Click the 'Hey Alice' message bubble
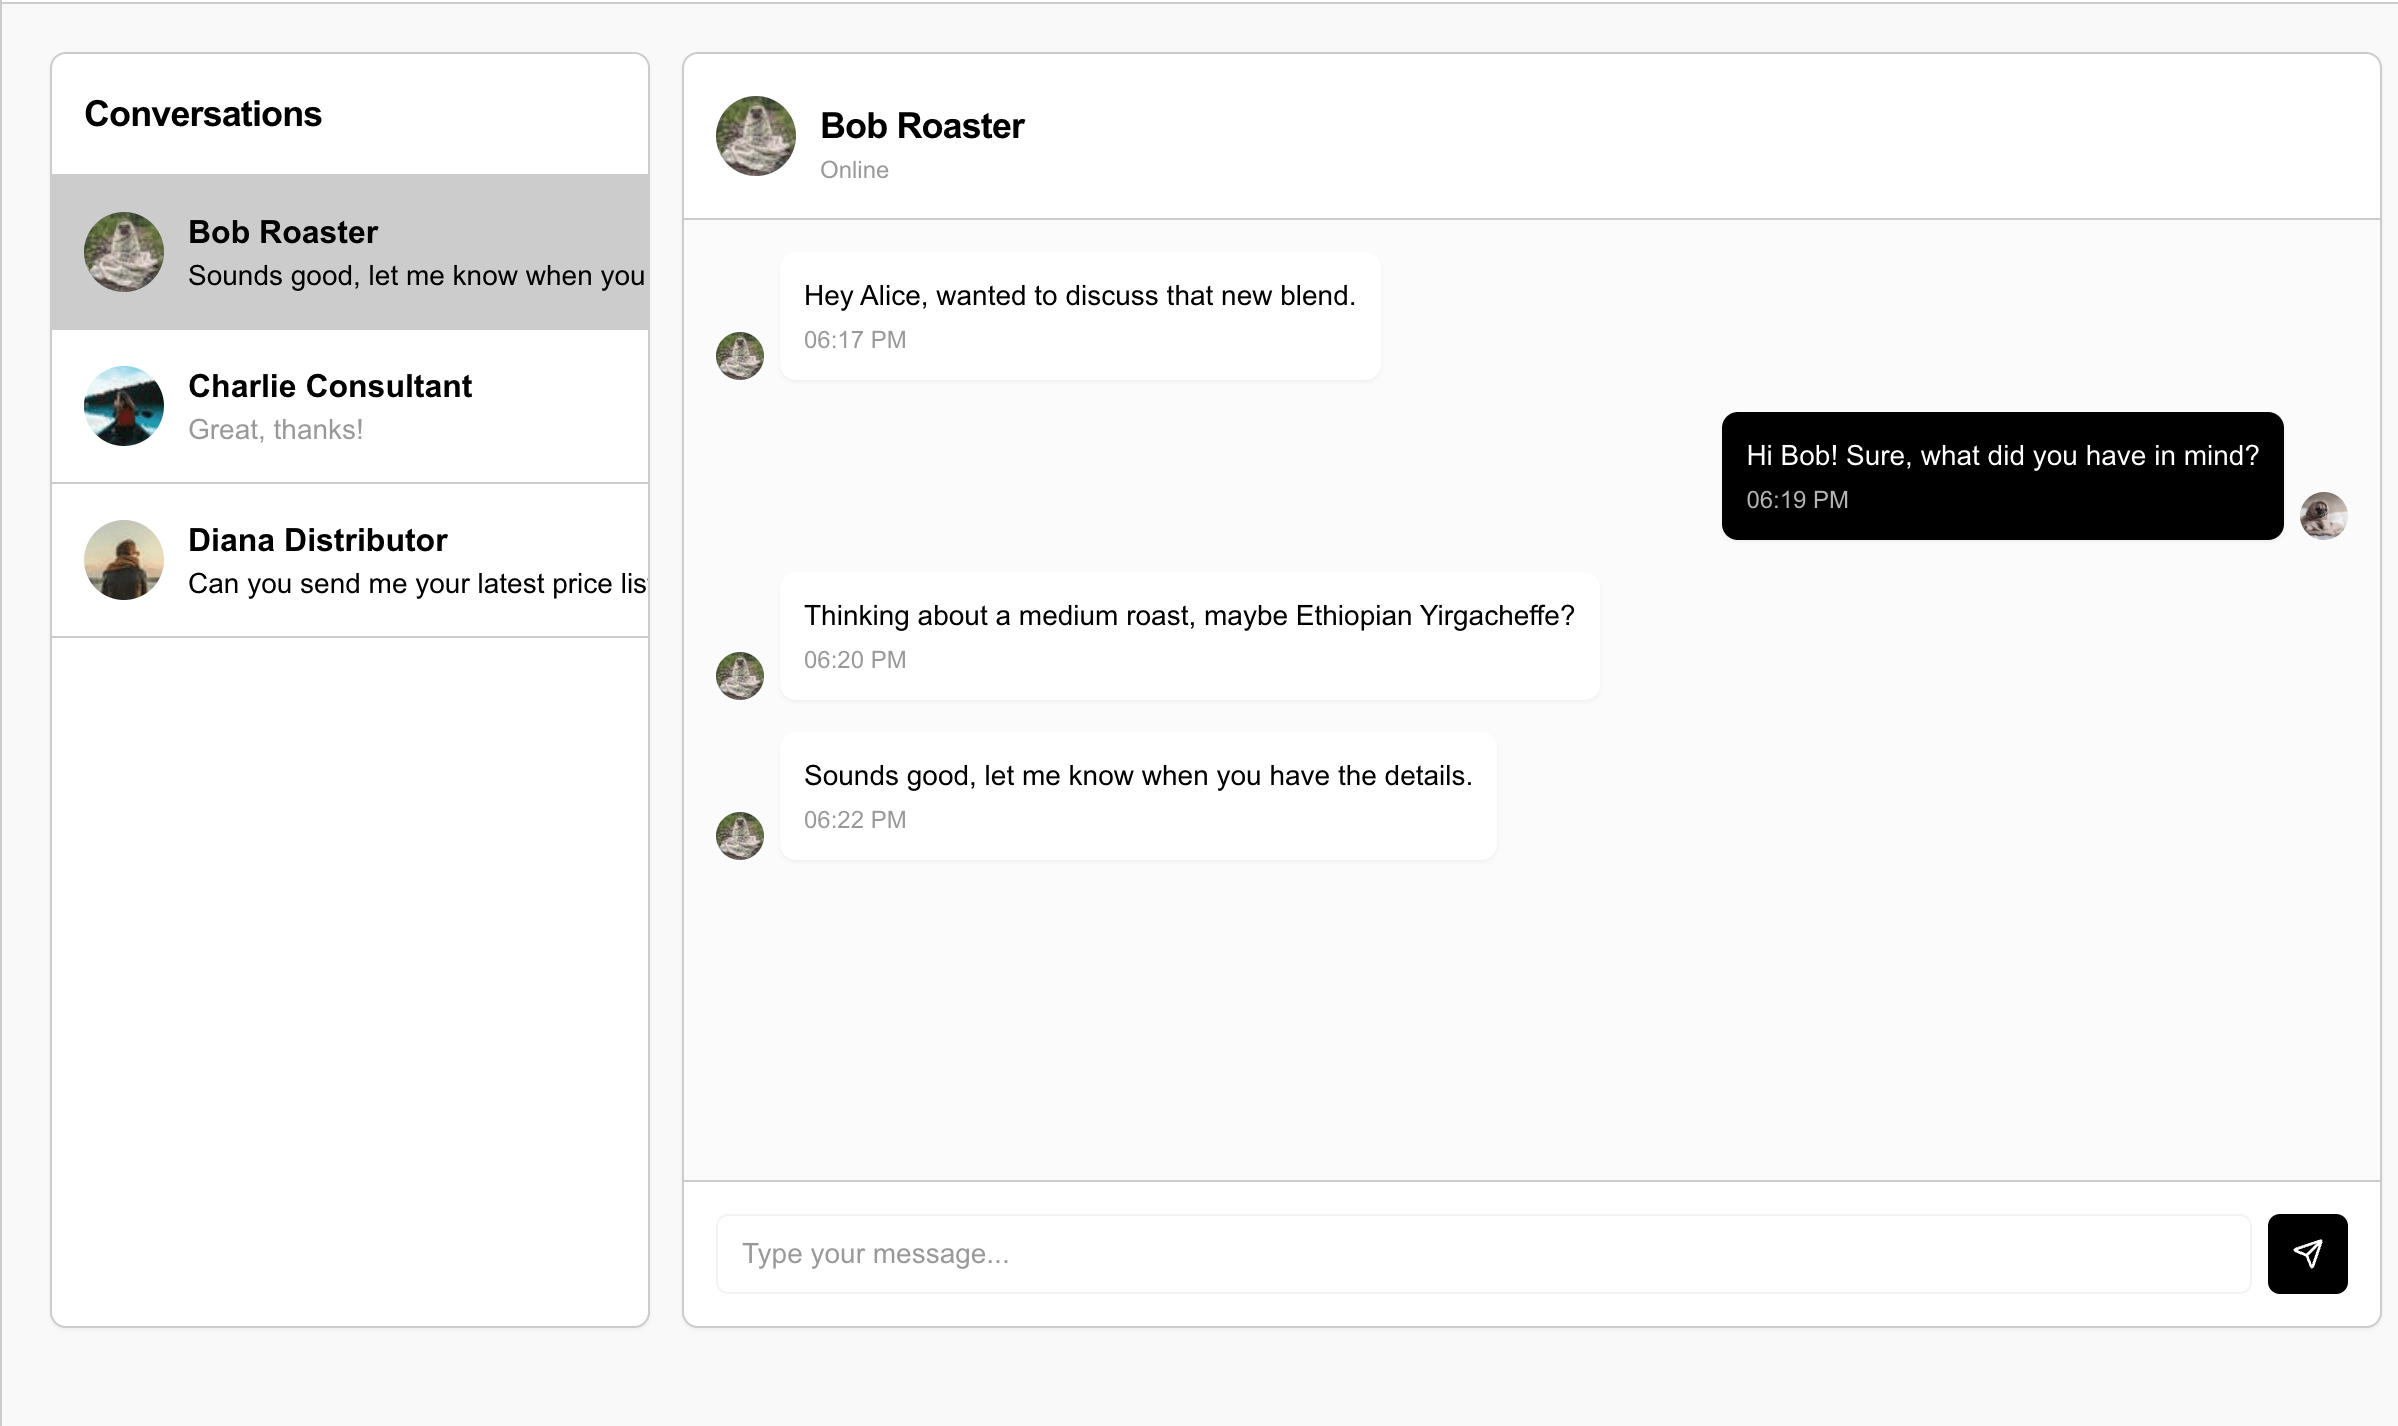 [1080, 316]
